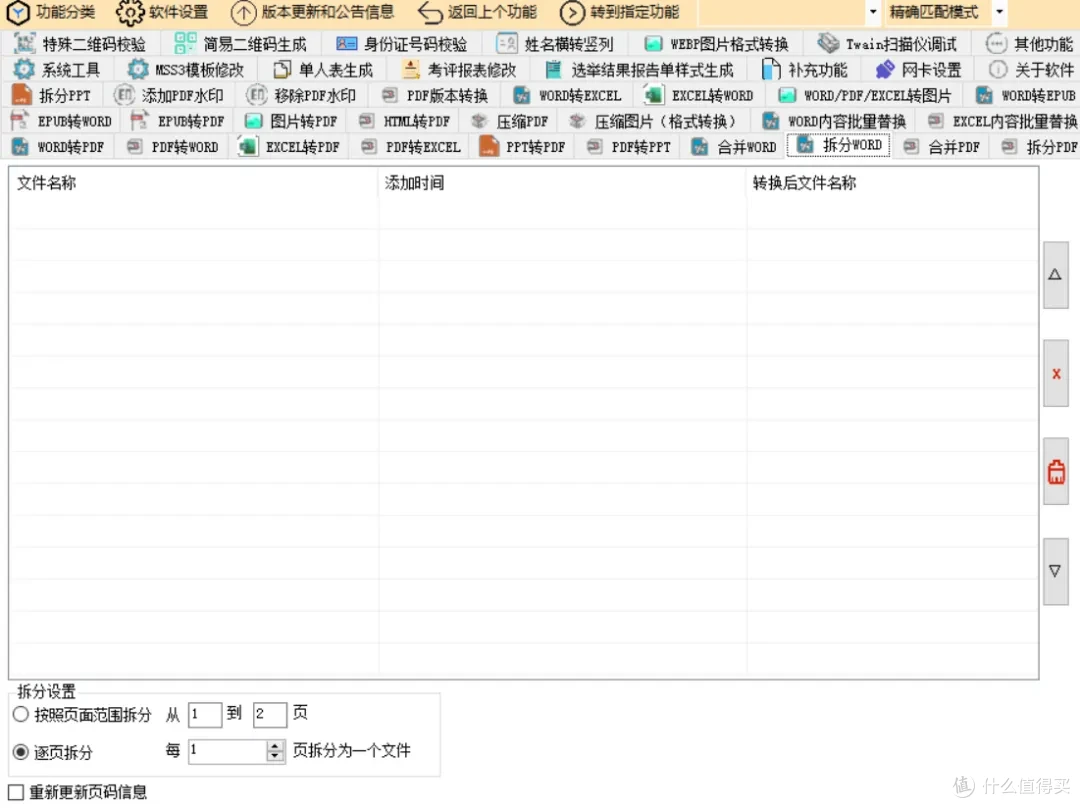Open 补充功能 tab

[x=805, y=70]
